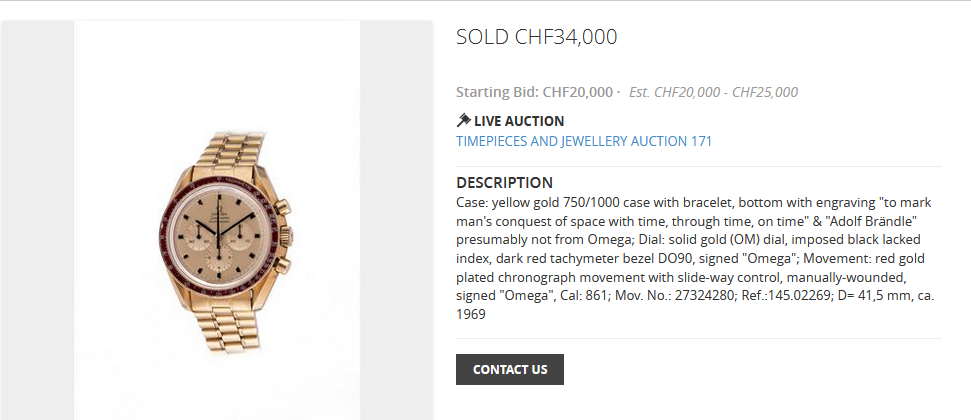Screen dimensions: 971x420
Task: Click the DESCRIPTION heading
Action: point(504,183)
